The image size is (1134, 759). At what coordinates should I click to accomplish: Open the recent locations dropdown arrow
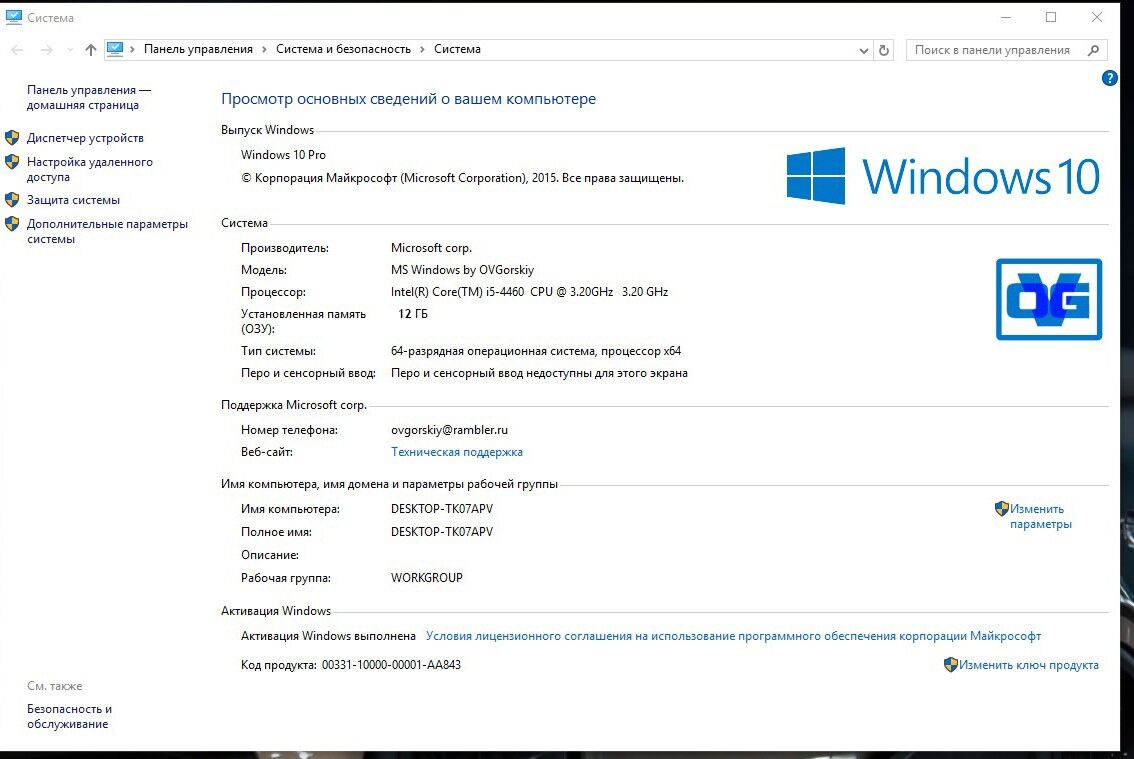(70, 49)
